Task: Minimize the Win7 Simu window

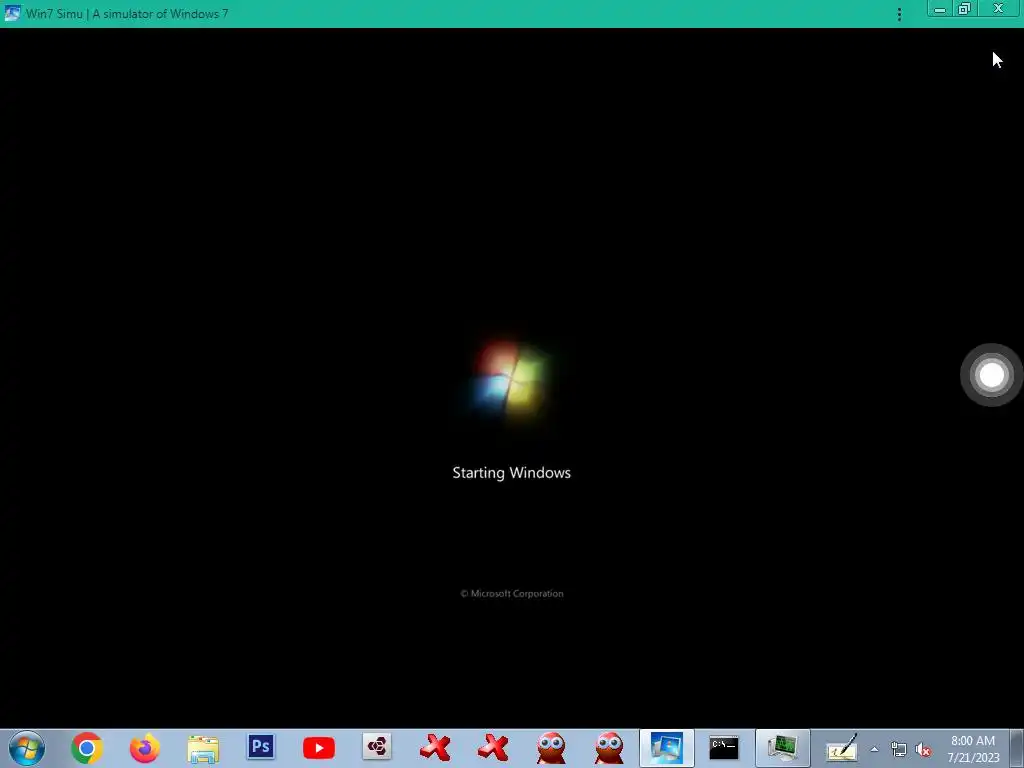Action: pyautogui.click(x=939, y=9)
